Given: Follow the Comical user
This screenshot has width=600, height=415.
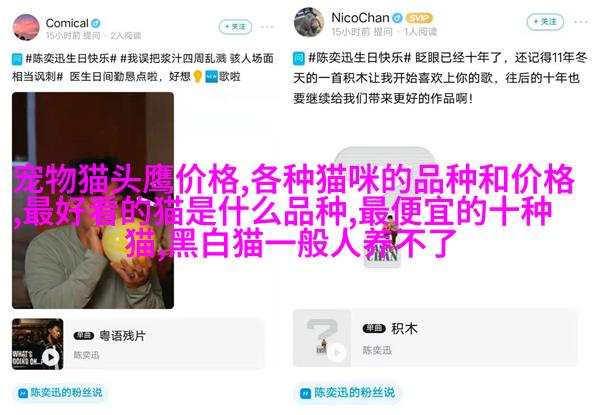Looking at the screenshot, I should coord(235,26).
